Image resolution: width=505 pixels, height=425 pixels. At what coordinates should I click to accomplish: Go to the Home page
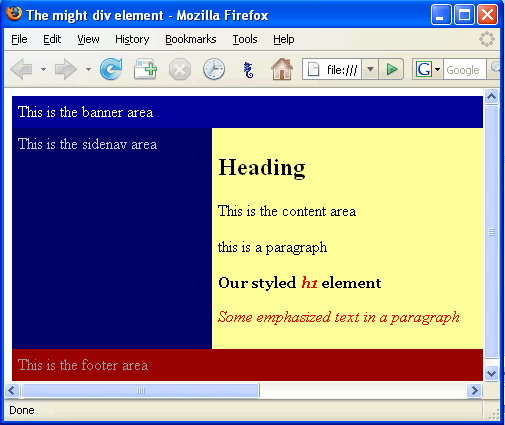coord(282,69)
